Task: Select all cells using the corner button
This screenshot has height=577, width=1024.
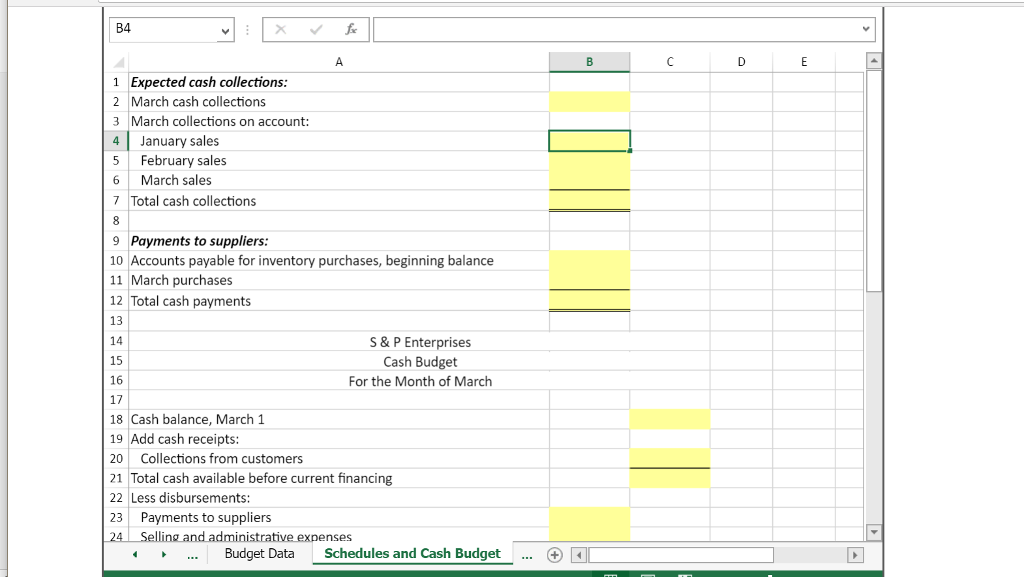Action: click(x=117, y=61)
